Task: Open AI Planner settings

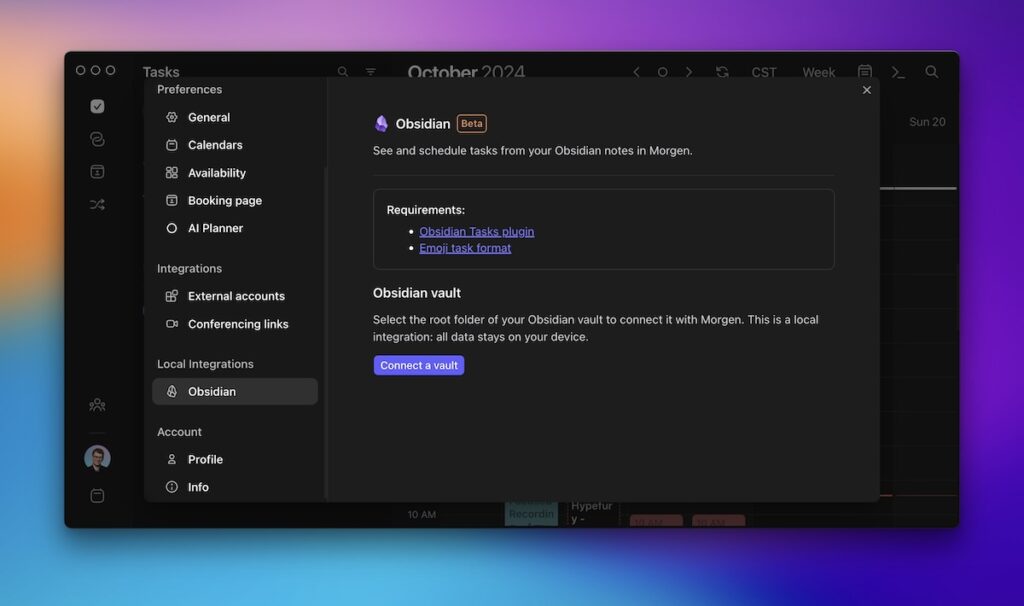Action: pyautogui.click(x=214, y=228)
